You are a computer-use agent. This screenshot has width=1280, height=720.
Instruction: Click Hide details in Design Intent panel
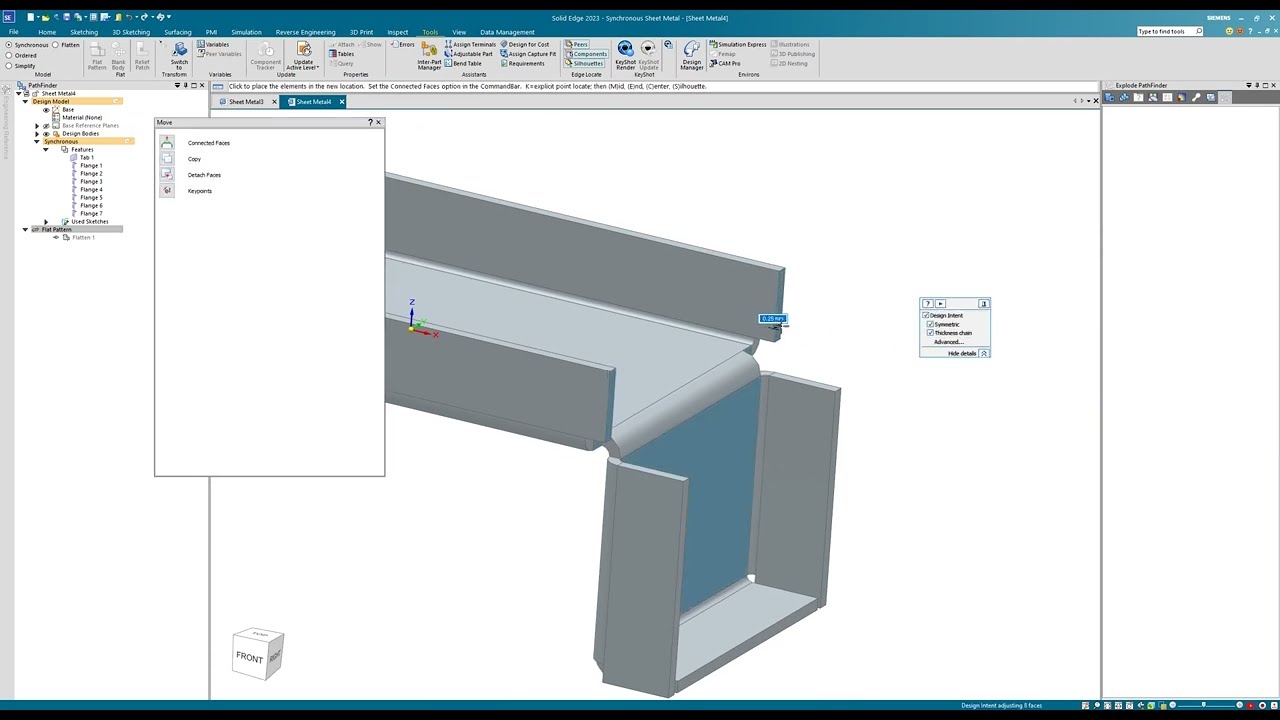(962, 354)
